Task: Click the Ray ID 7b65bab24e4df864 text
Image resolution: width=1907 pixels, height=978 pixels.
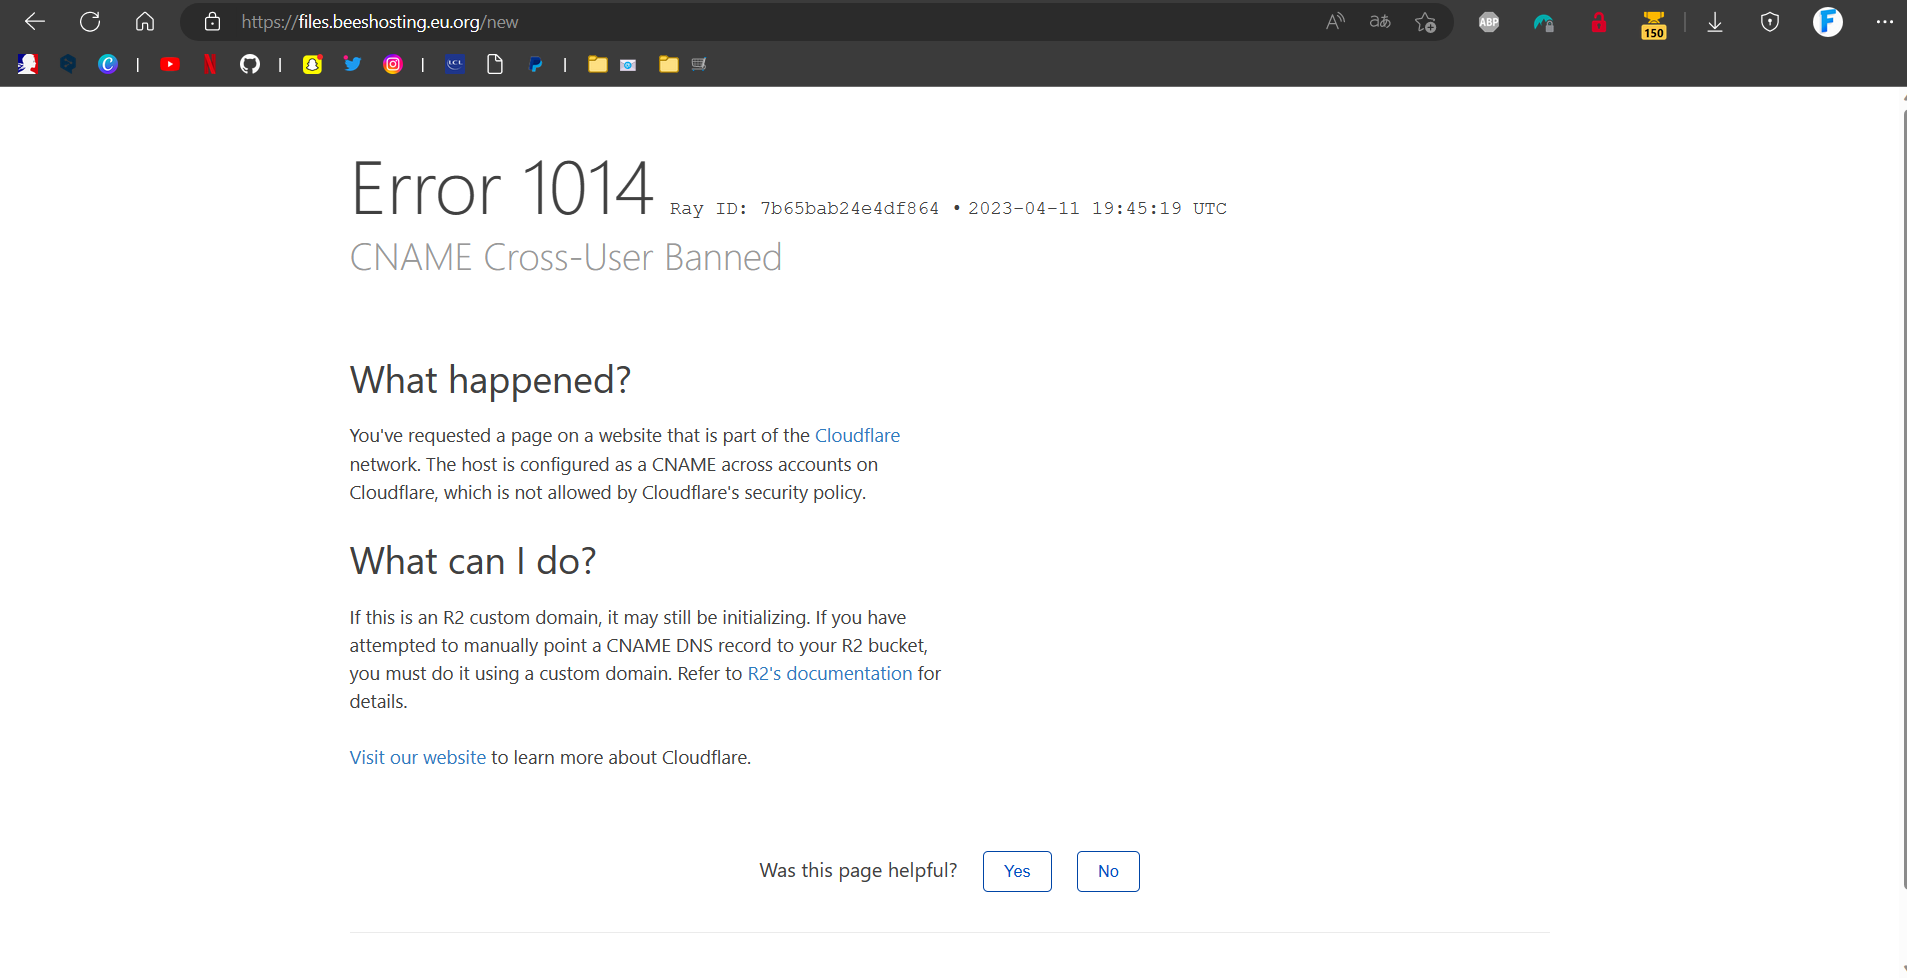Action: pyautogui.click(x=805, y=208)
